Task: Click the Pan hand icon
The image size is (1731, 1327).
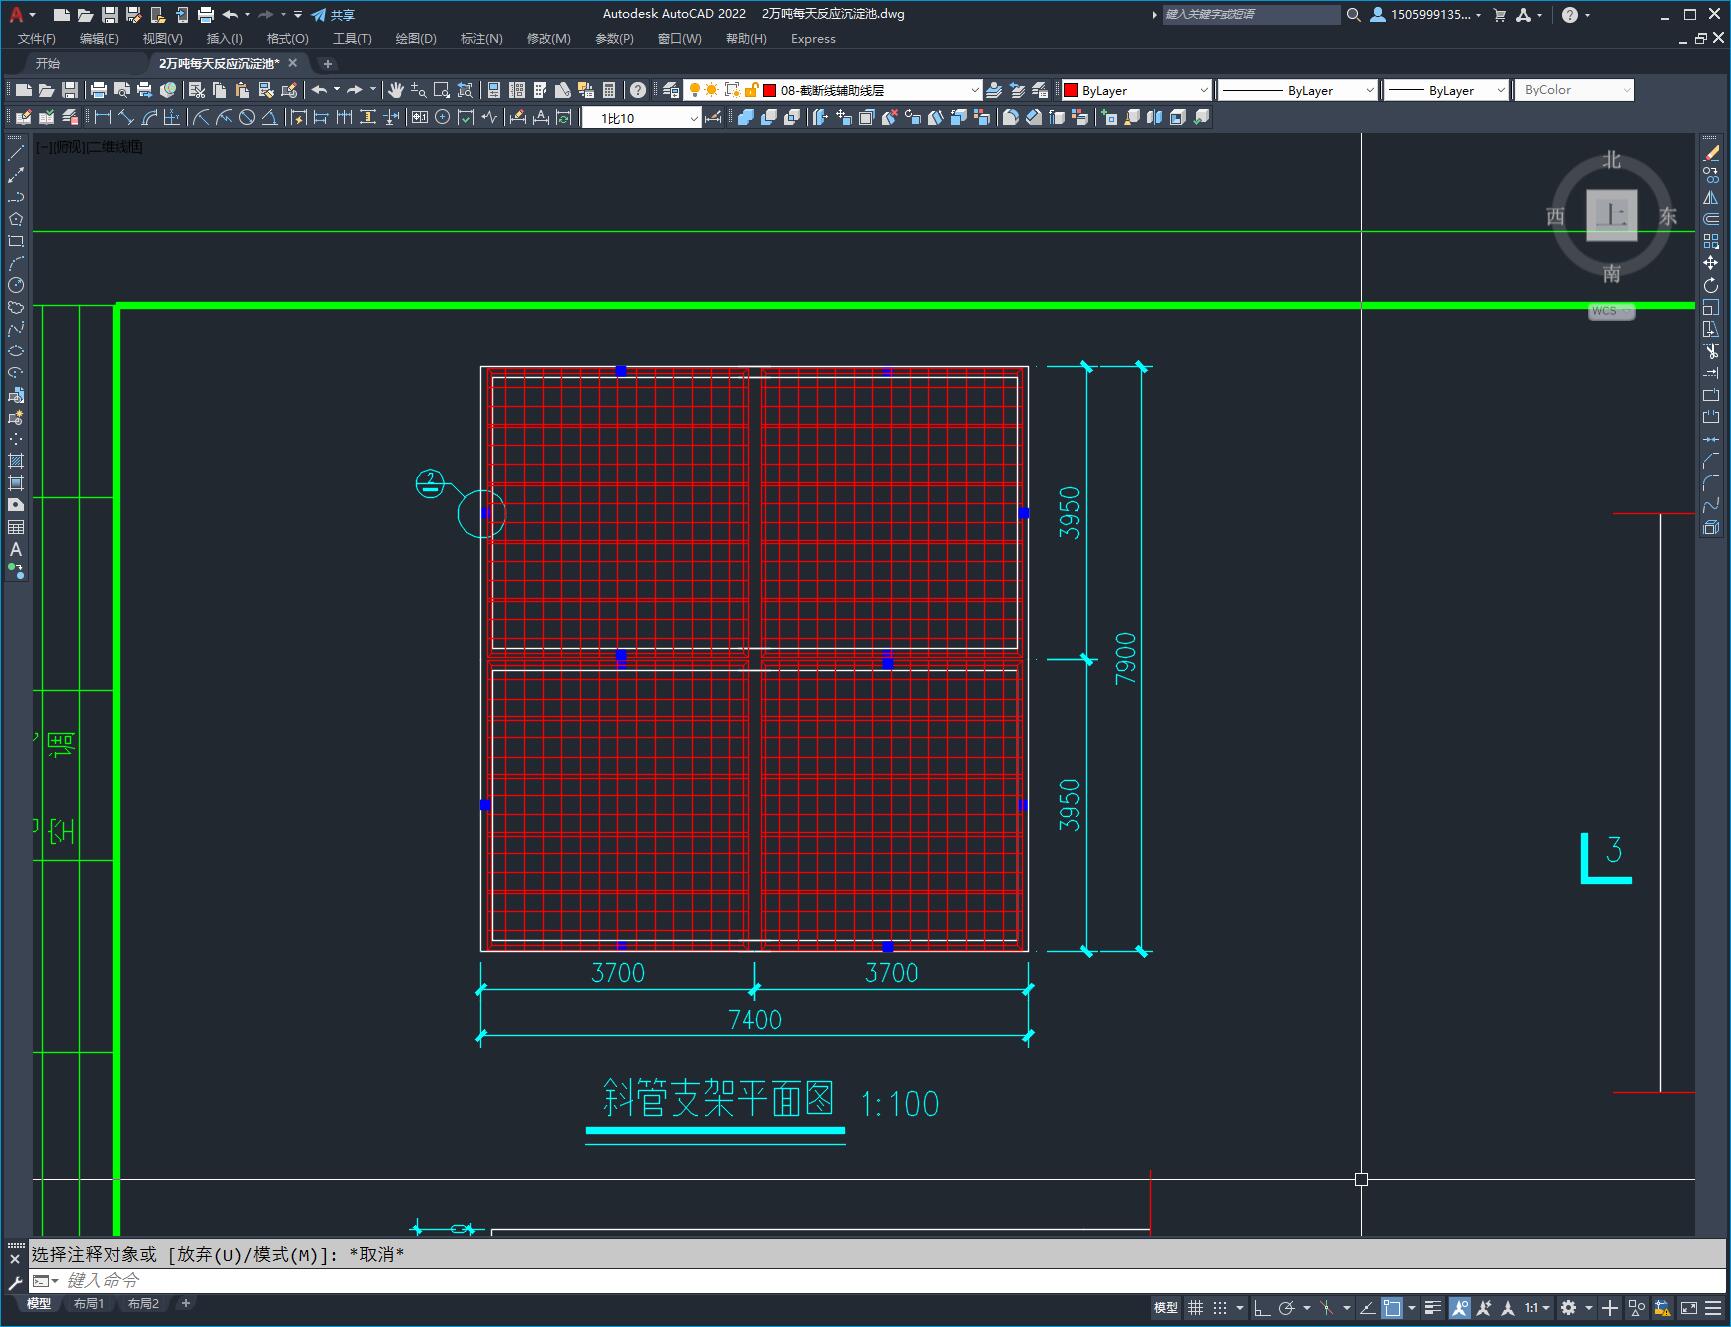Action: tap(395, 90)
